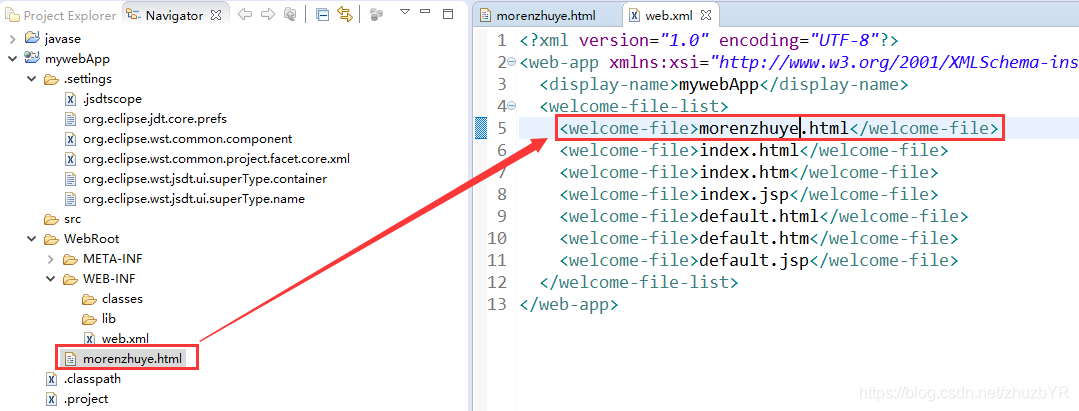Select morenzhuye.html in the Navigator tree
This screenshot has height=411, width=1079.
click(x=132, y=359)
